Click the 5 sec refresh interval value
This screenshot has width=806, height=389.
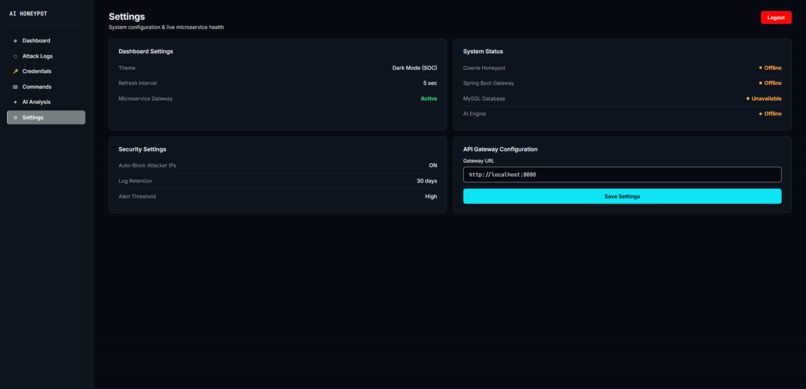(430, 83)
